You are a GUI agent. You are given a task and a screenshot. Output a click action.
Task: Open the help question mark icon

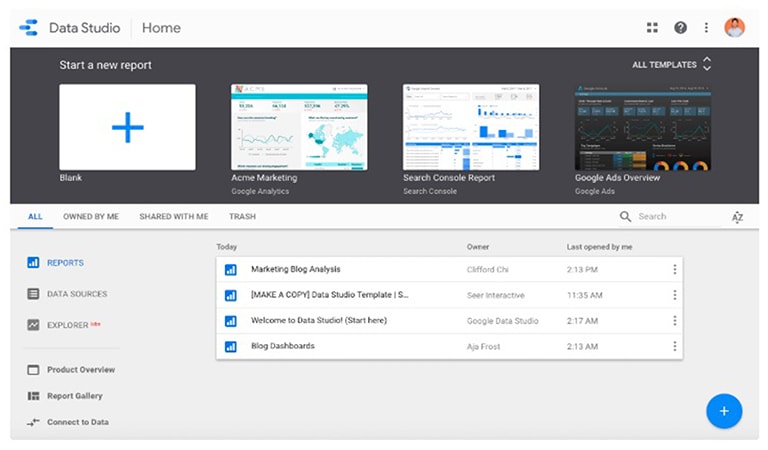tap(680, 27)
